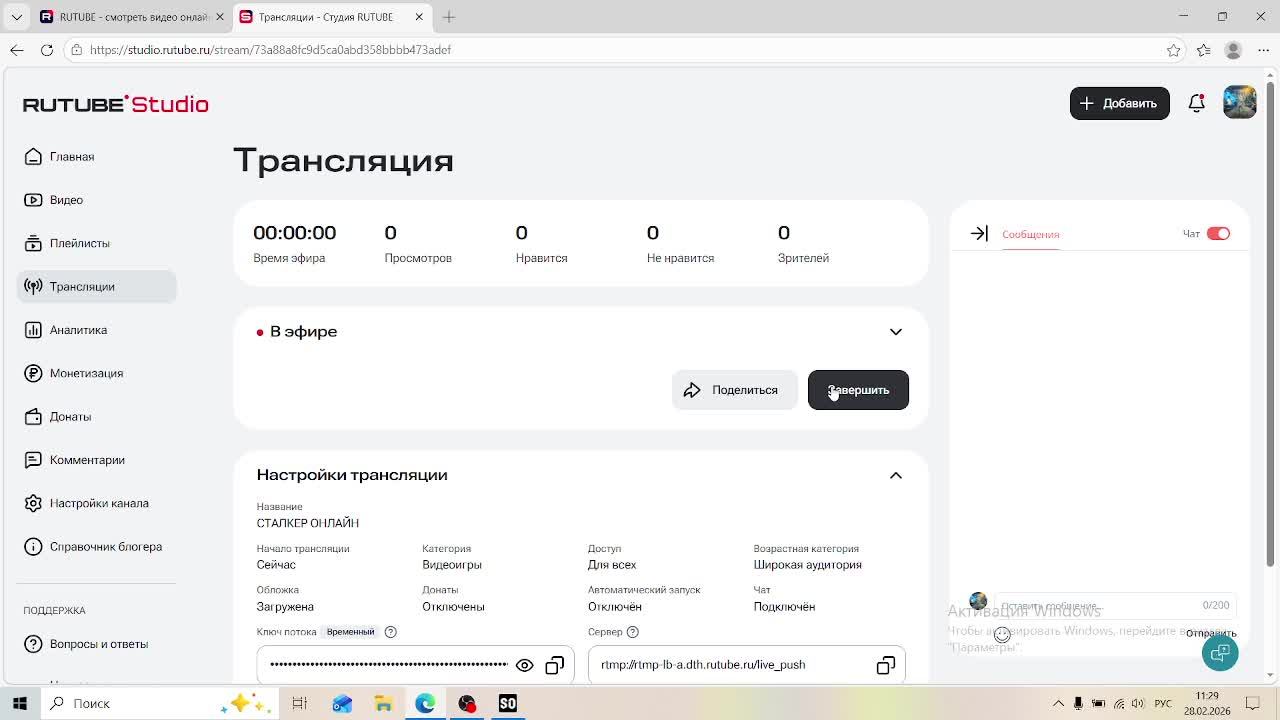Copy the rtmp server URL

click(x=885, y=665)
